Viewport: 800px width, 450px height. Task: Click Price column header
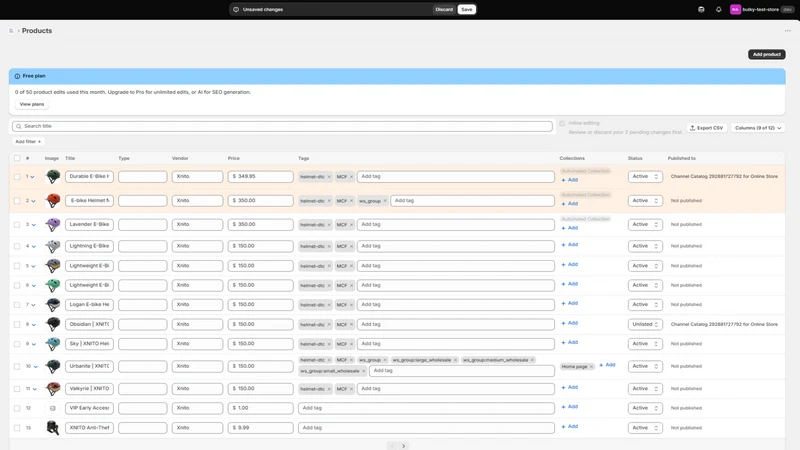pyautogui.click(x=234, y=158)
